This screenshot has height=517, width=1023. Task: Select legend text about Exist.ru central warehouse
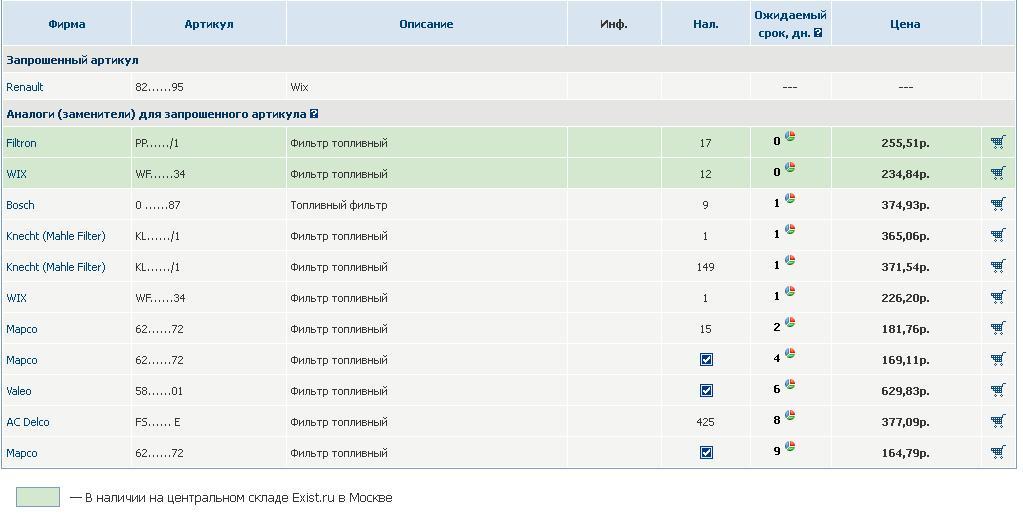tap(232, 497)
